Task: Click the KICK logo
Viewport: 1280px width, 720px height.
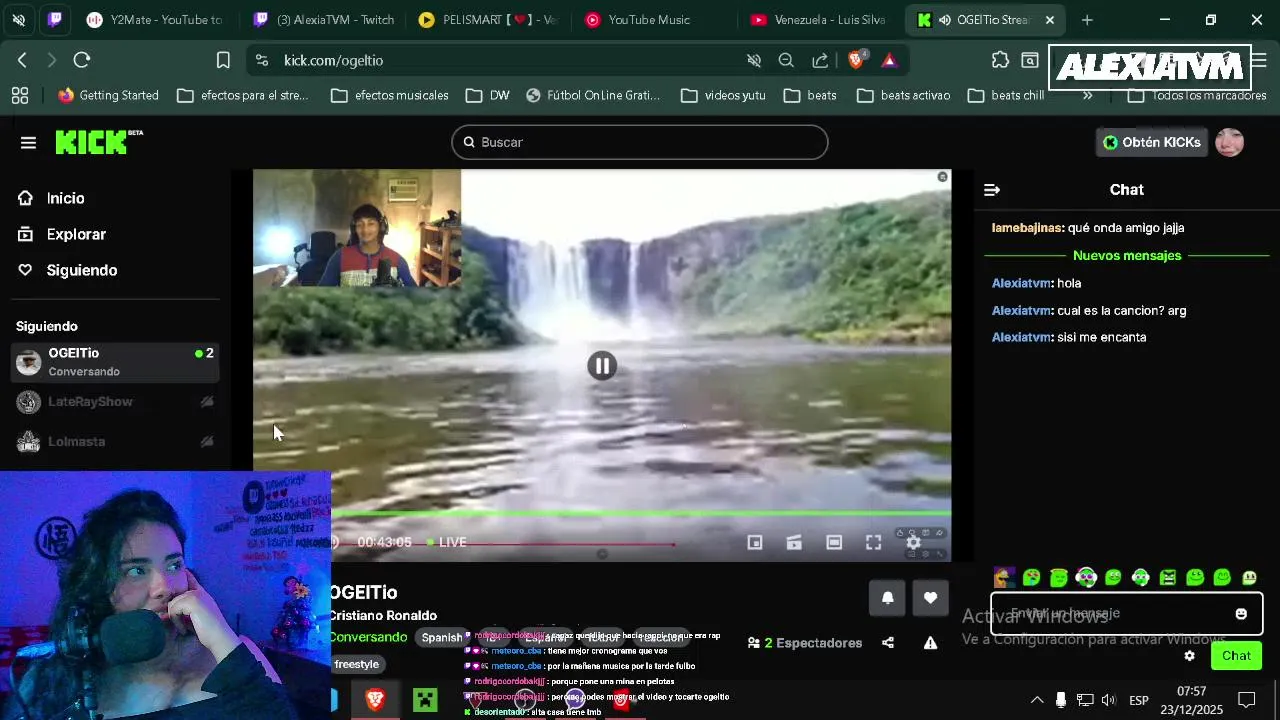Action: (x=99, y=142)
